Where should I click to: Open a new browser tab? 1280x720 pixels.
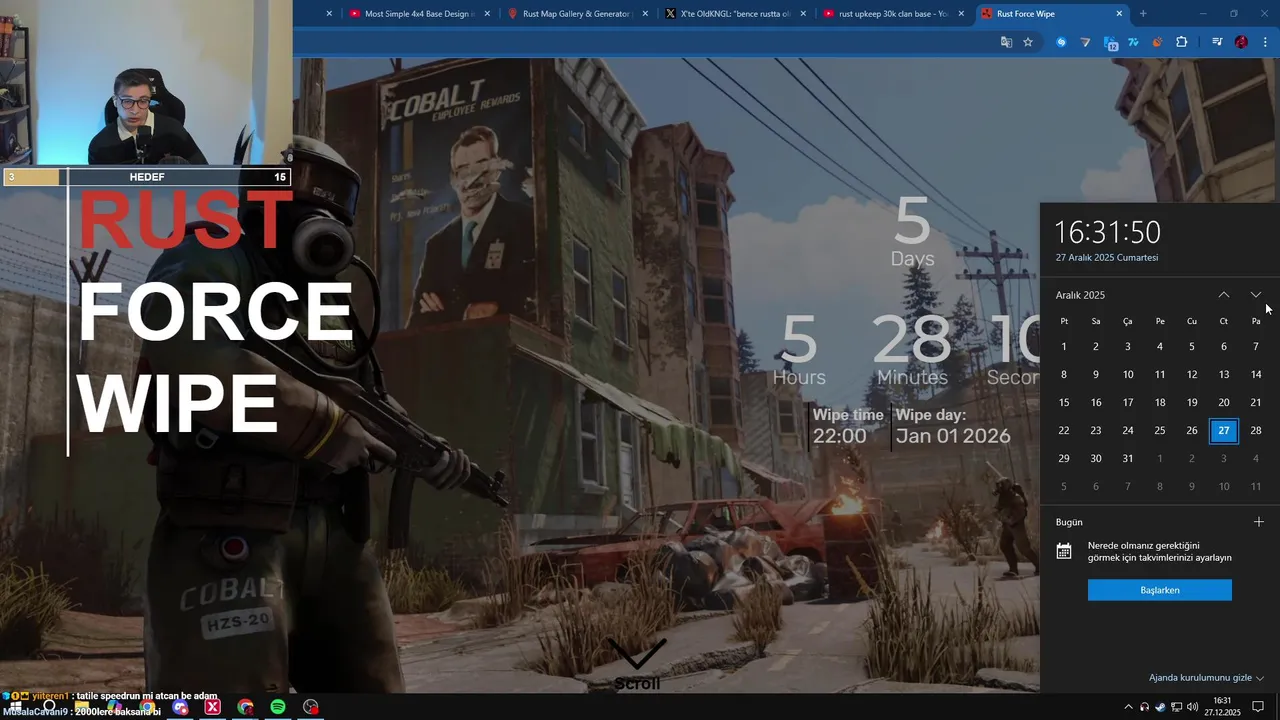(1143, 14)
